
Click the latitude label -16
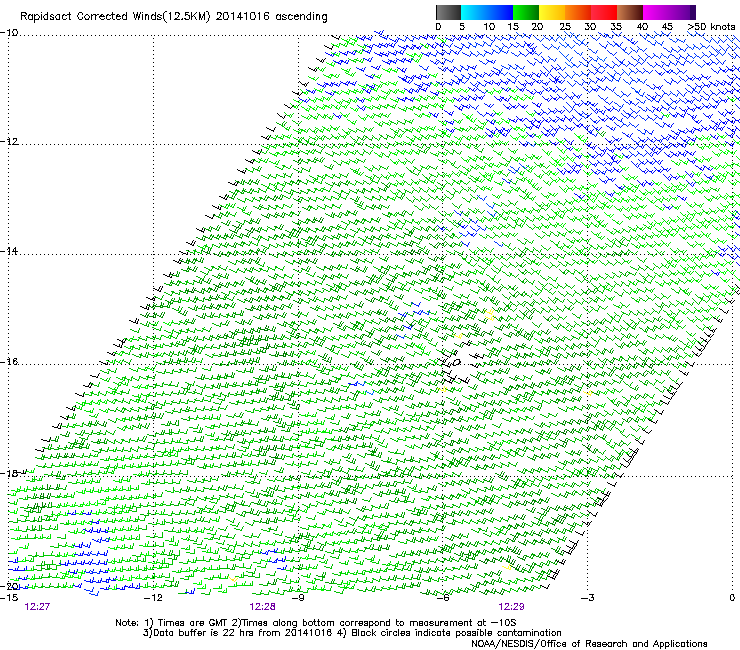point(9,361)
